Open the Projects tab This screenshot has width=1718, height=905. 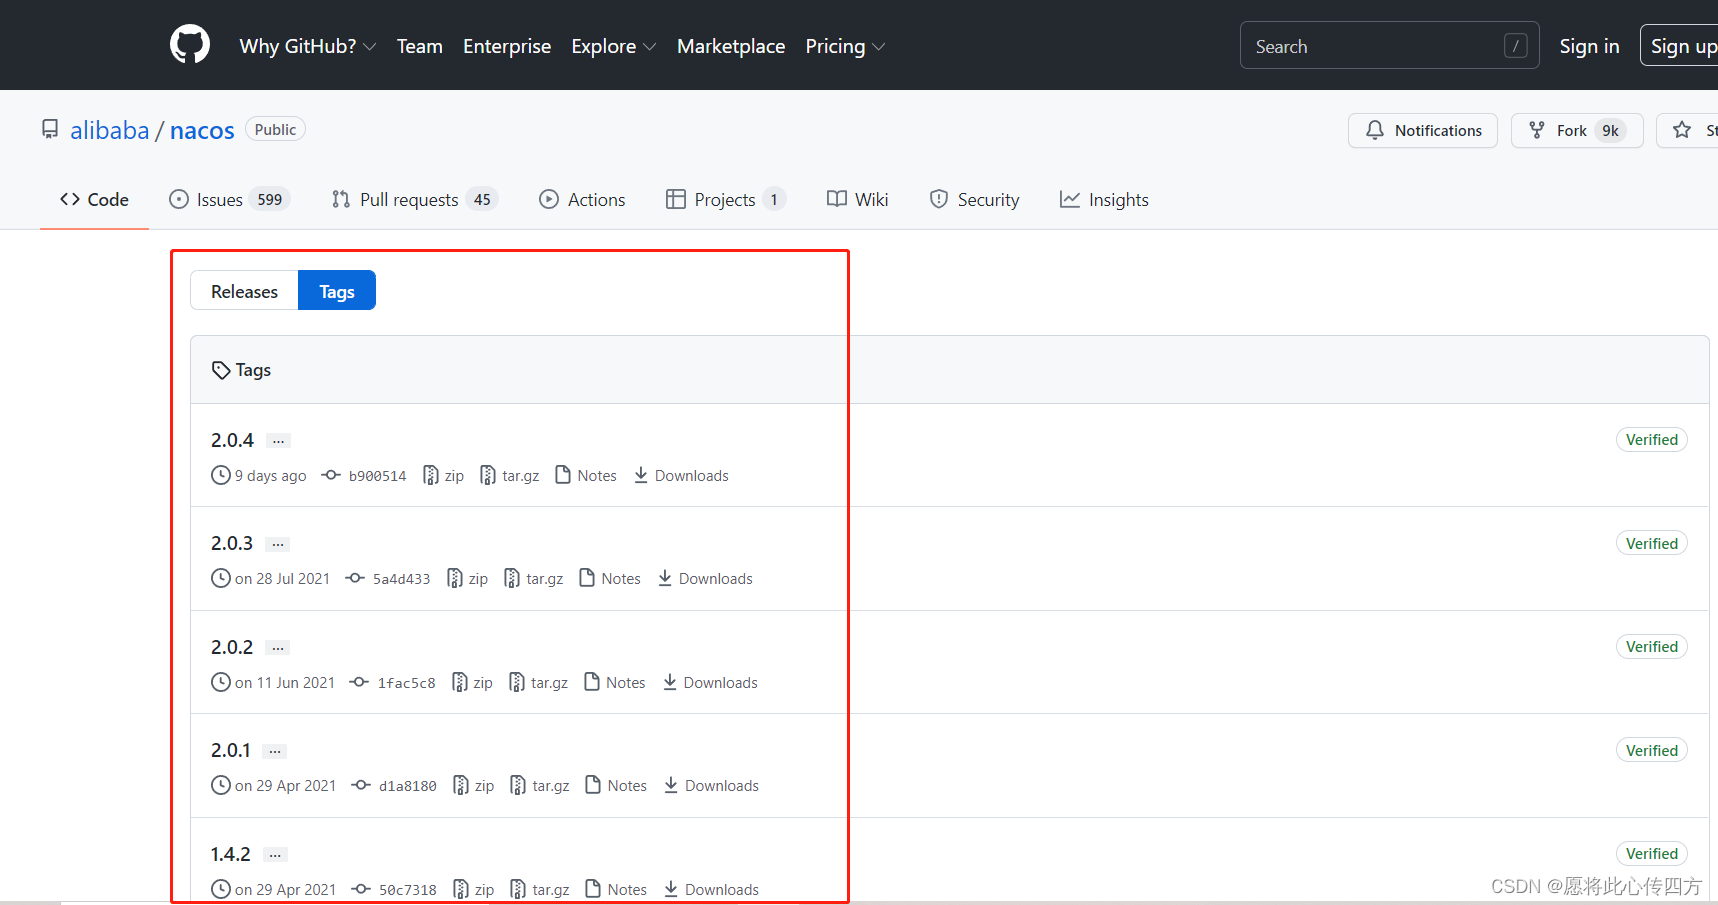(725, 199)
